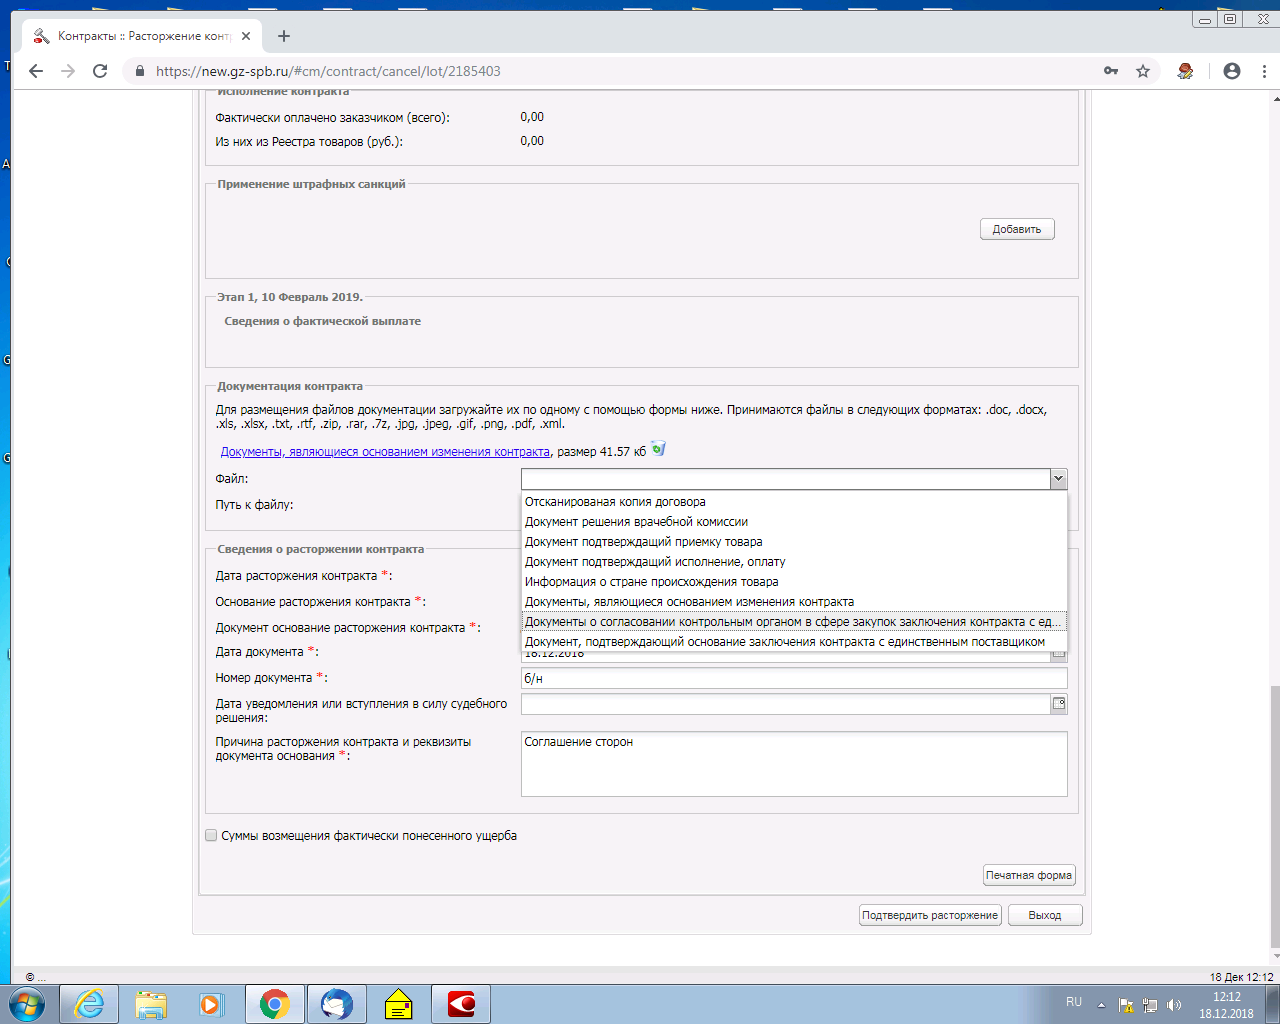Open the browser extension icon
This screenshot has width=1280, height=1024.
[x=1186, y=71]
